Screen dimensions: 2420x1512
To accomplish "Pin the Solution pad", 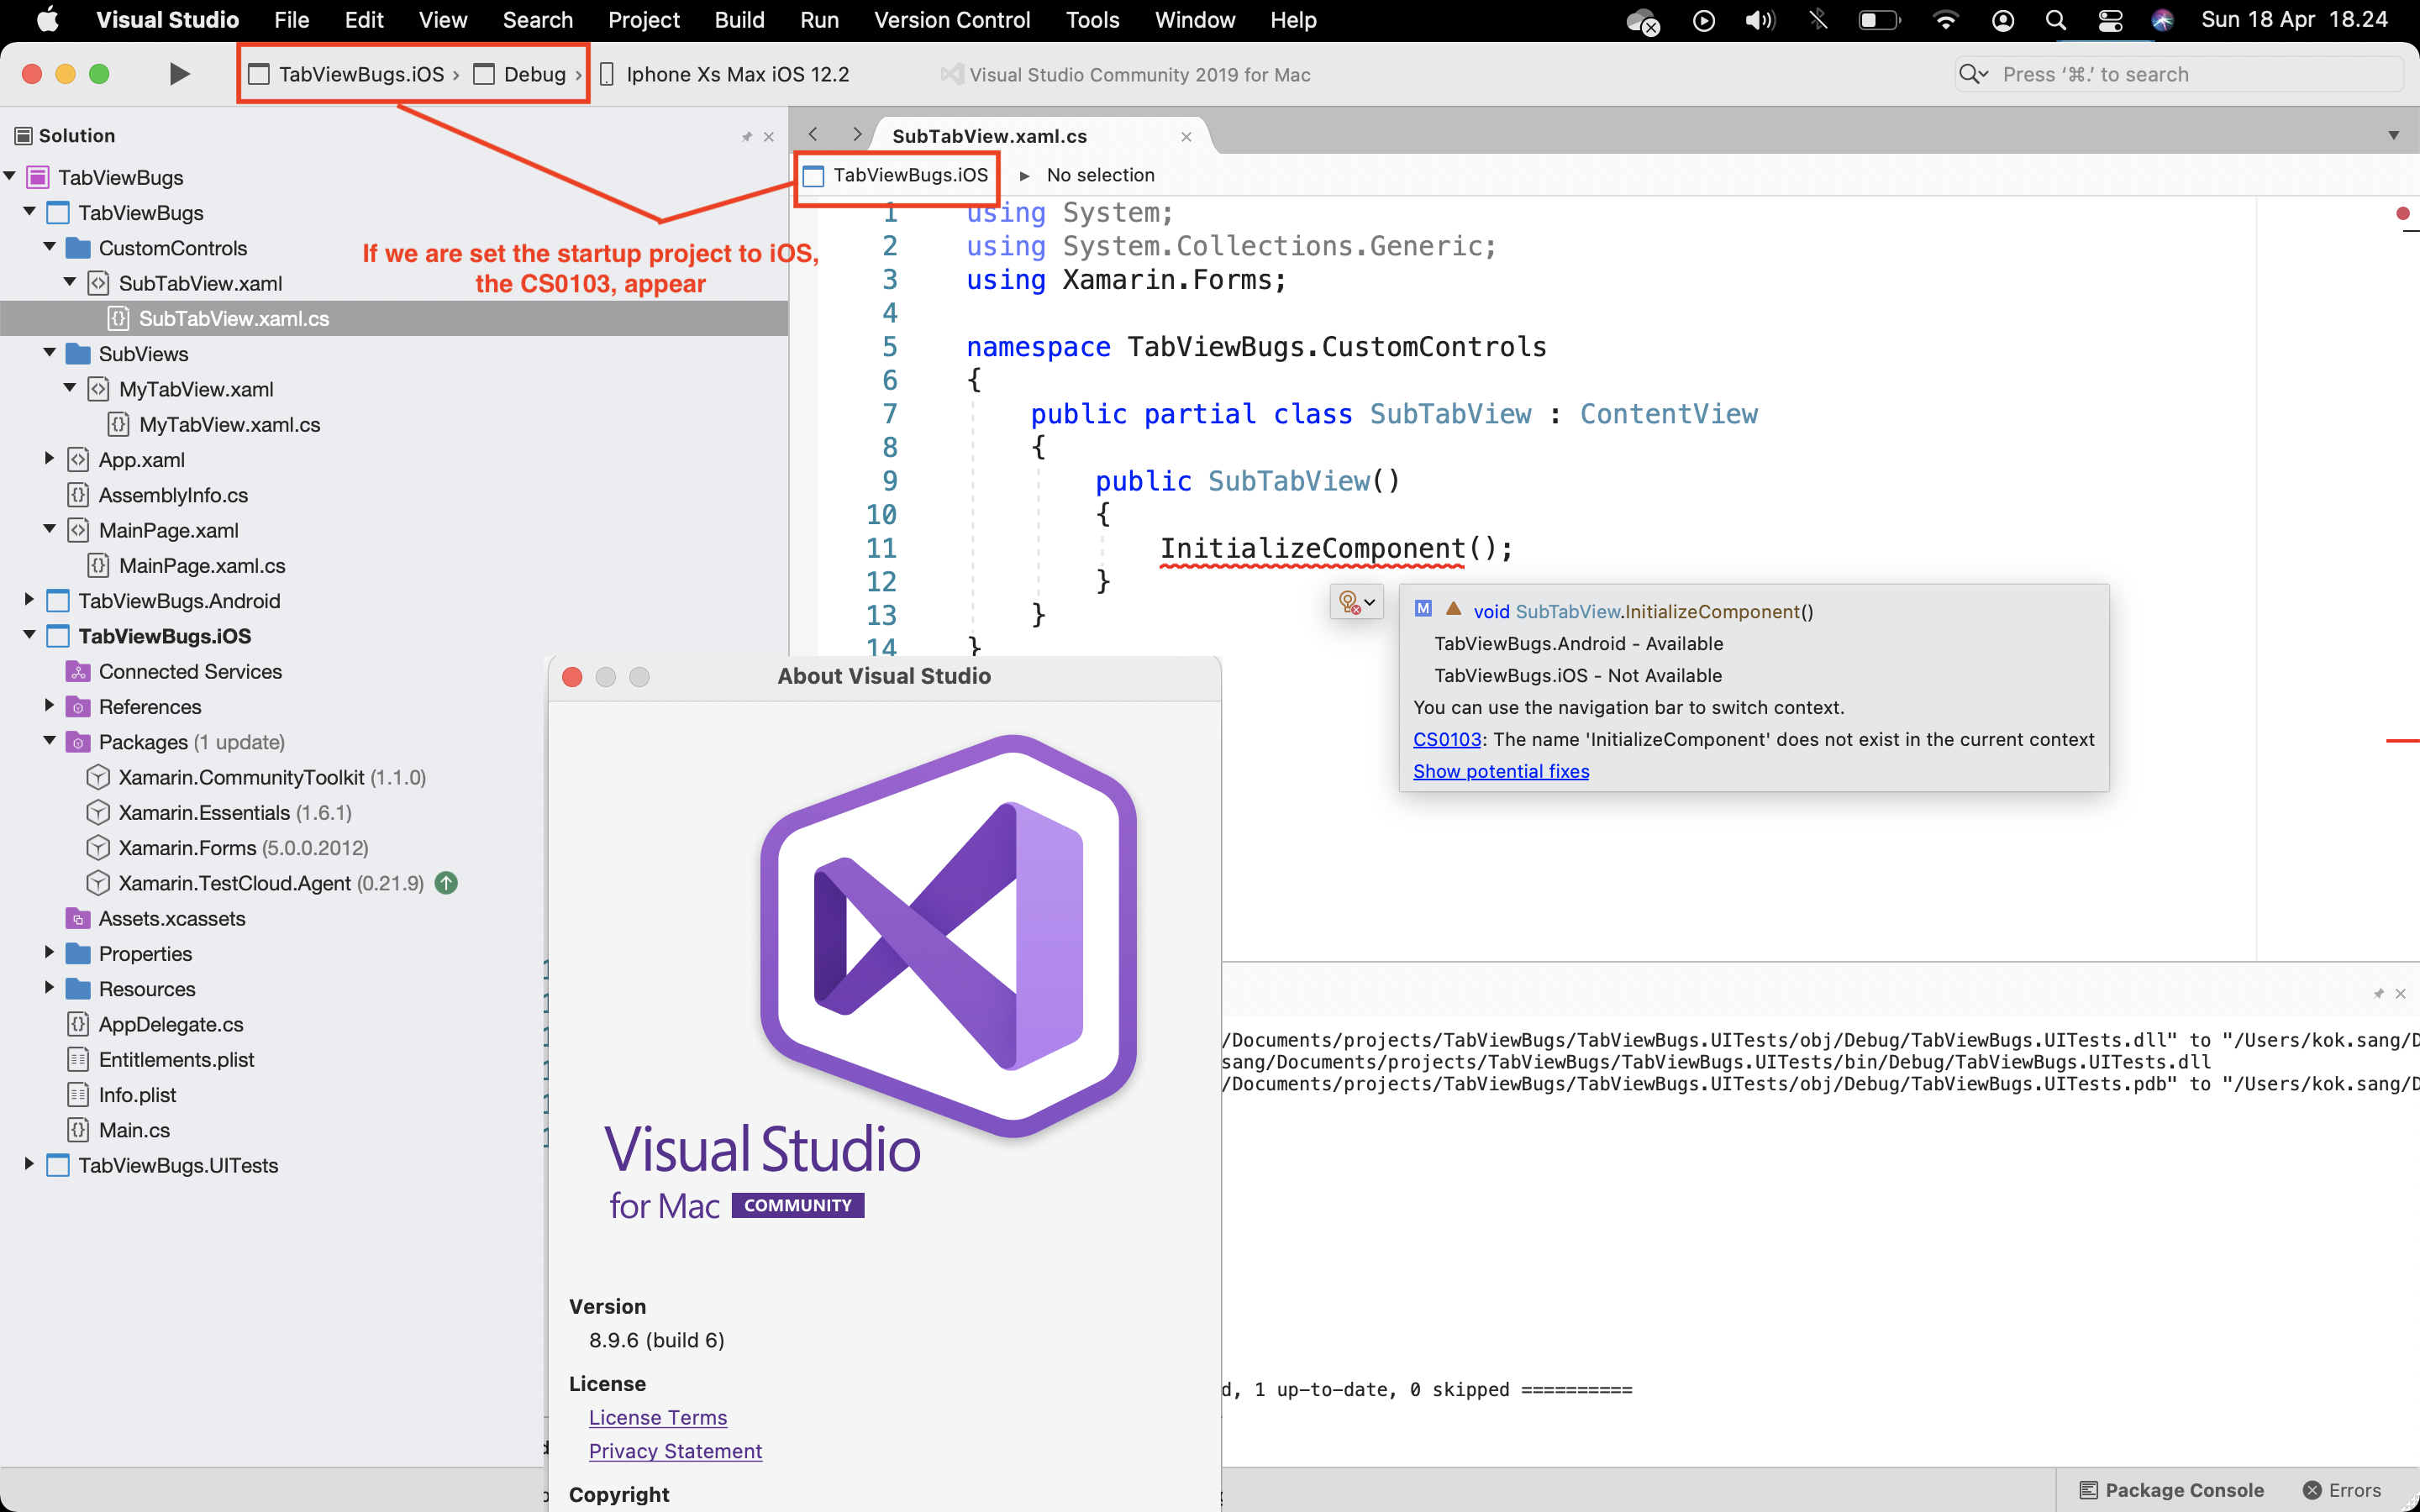I will click(749, 136).
